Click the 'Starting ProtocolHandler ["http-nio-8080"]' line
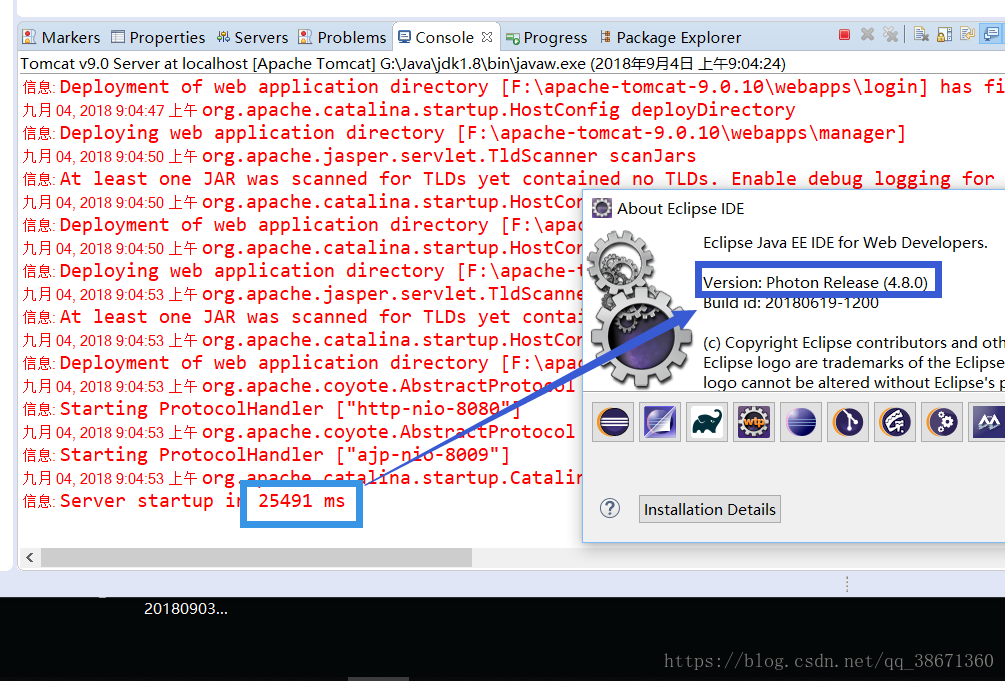This screenshot has width=1005, height=681. click(272, 409)
